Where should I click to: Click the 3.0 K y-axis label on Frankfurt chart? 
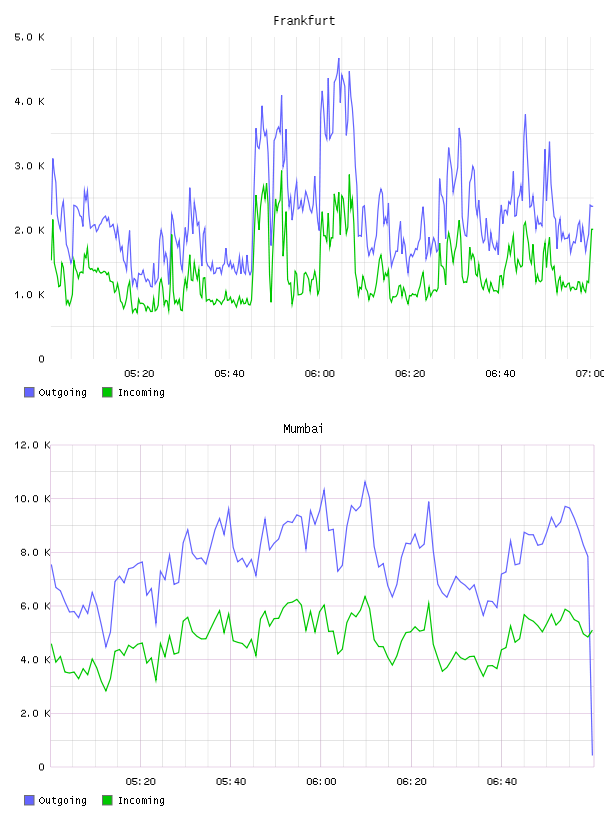[x=30, y=166]
